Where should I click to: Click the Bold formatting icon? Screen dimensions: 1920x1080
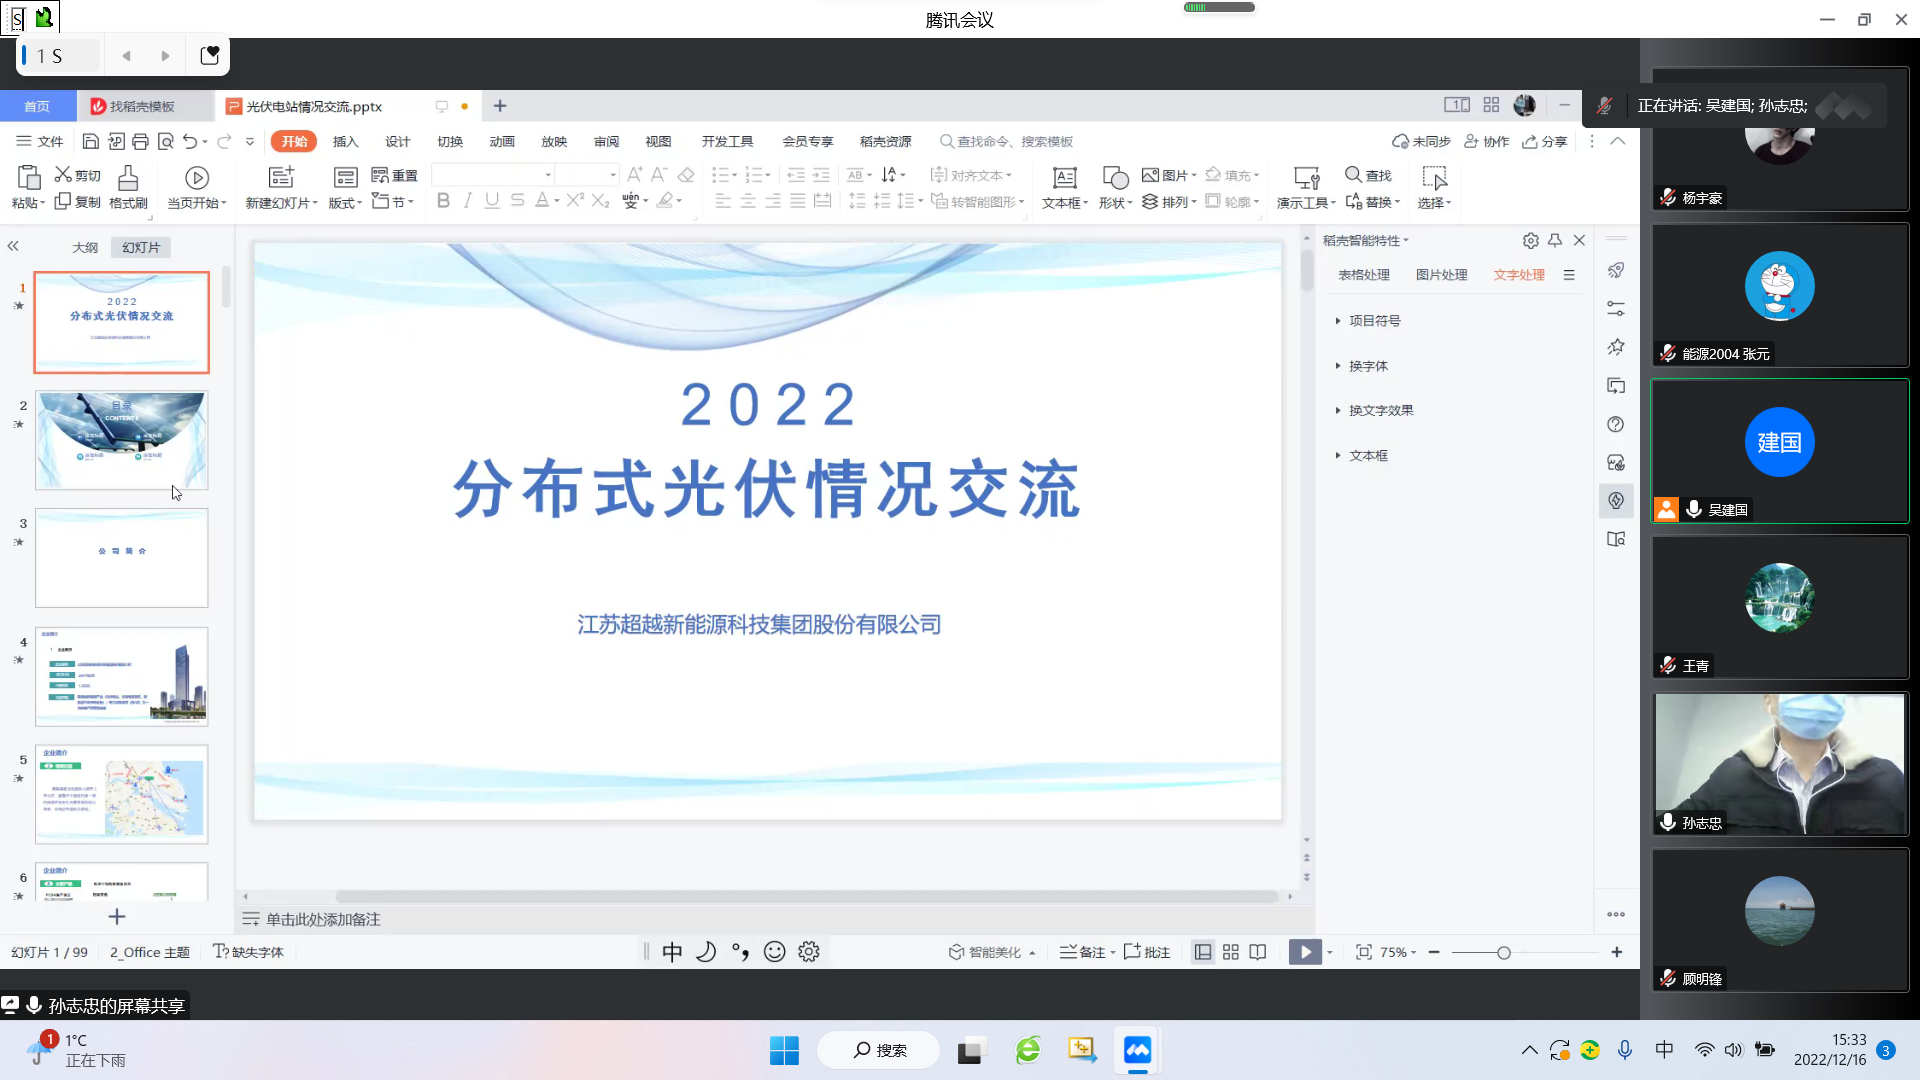tap(443, 201)
